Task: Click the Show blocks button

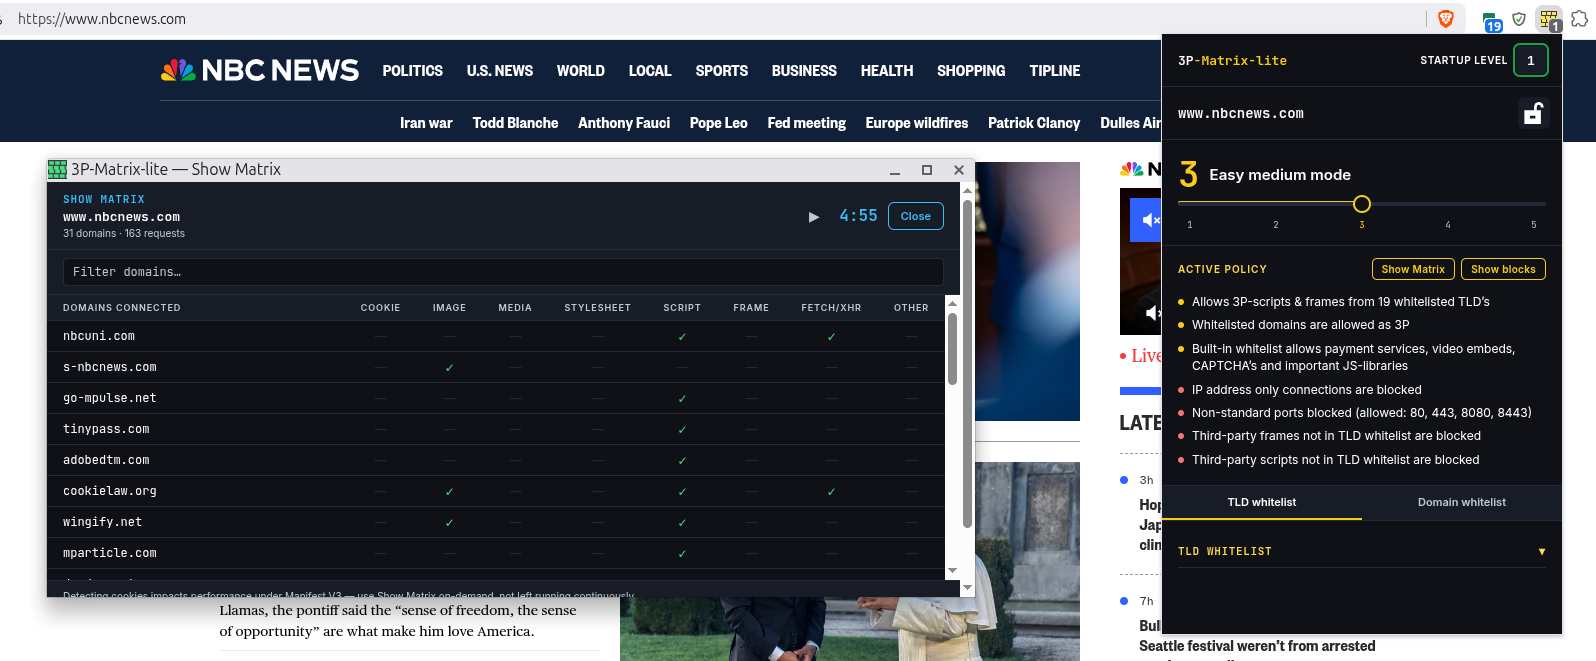Action: pyautogui.click(x=1503, y=269)
